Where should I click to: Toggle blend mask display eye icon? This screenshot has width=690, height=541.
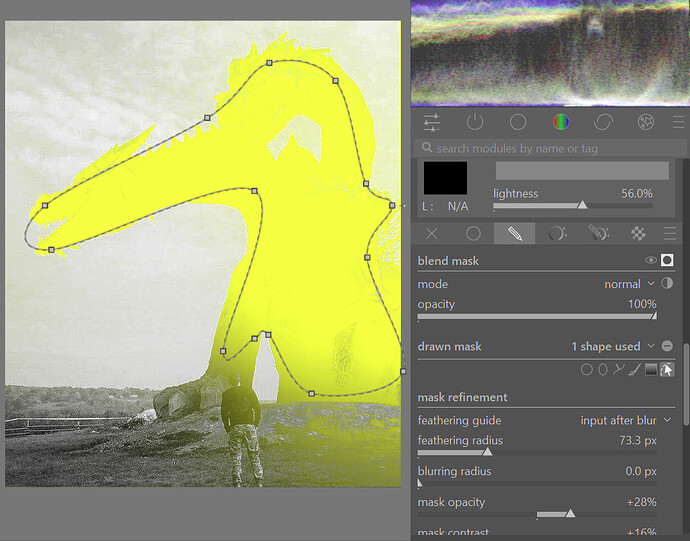[651, 260]
